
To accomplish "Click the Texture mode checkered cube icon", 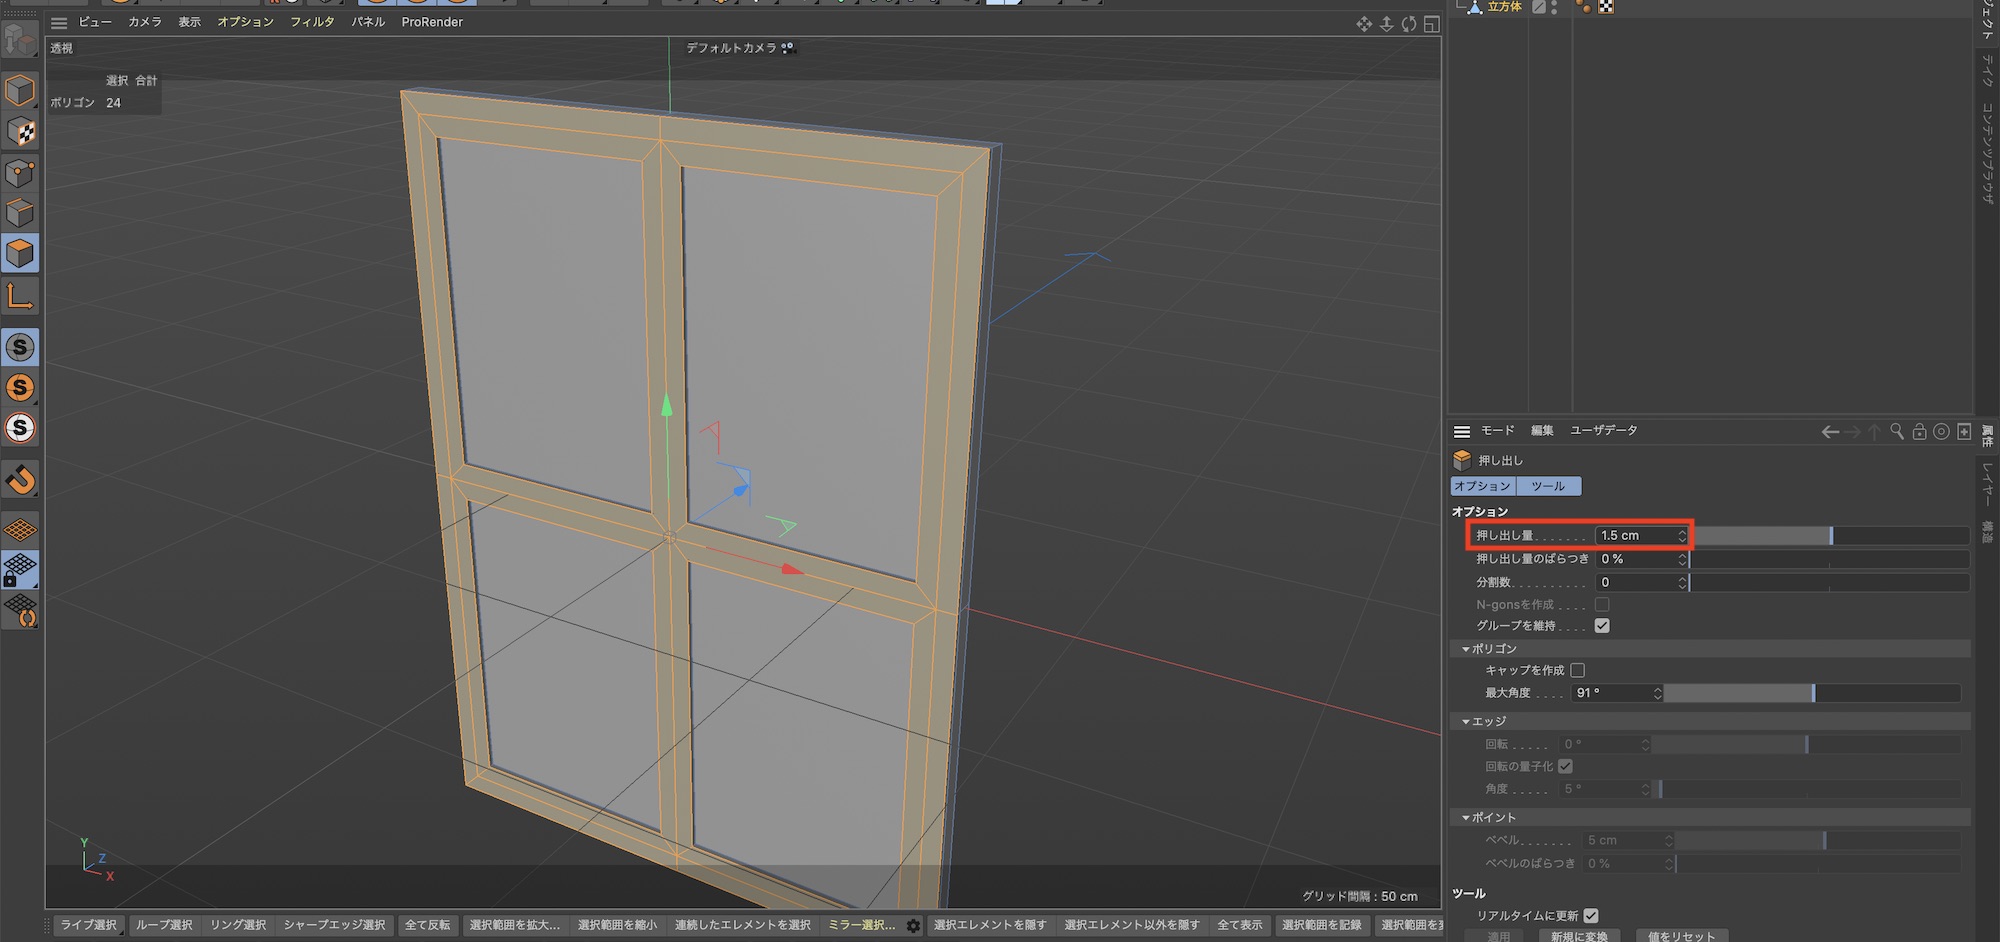I will (20, 131).
